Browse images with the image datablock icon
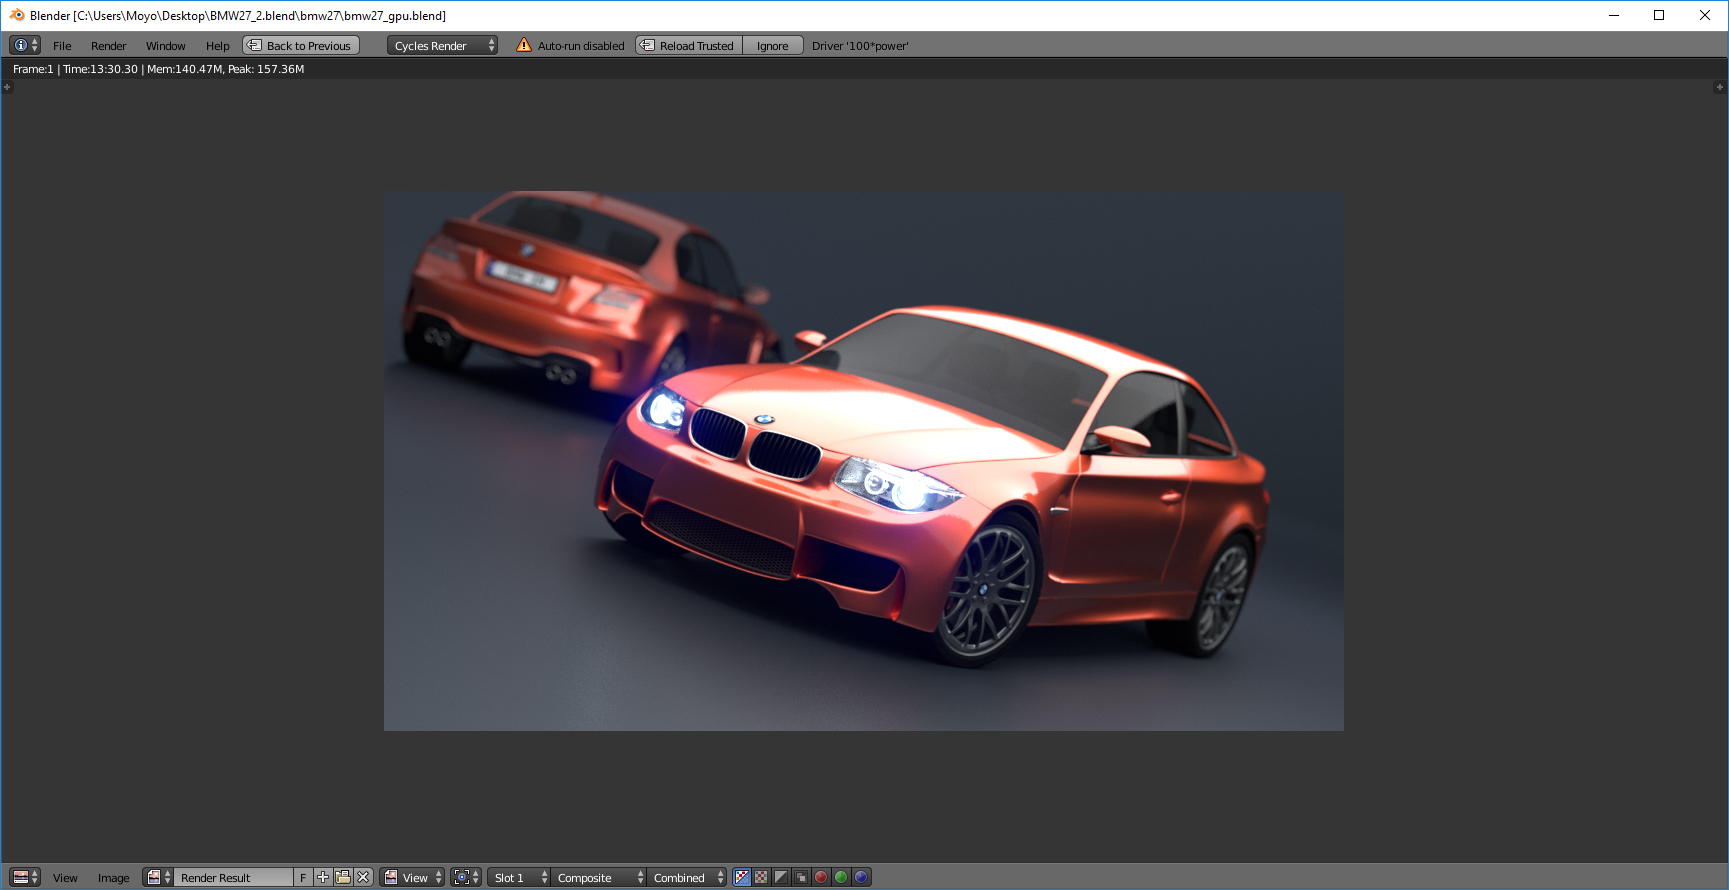Image resolution: width=1729 pixels, height=890 pixels. click(x=158, y=877)
